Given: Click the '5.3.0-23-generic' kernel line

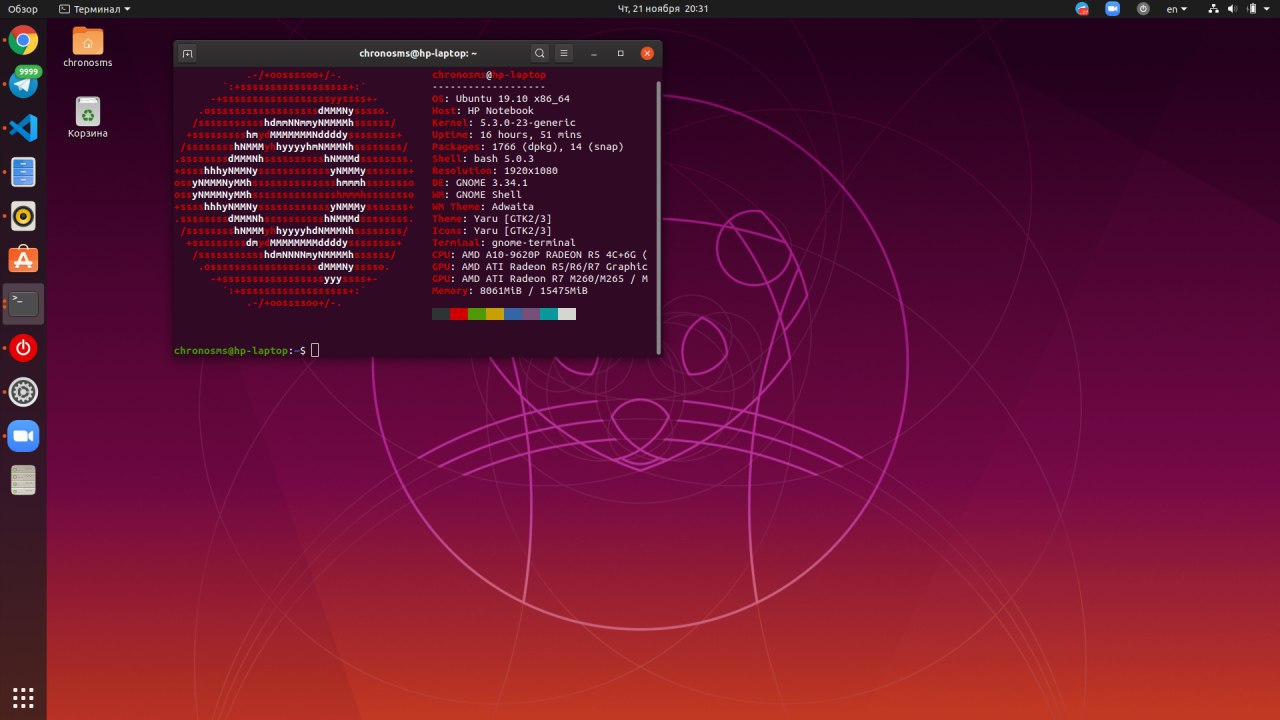Looking at the screenshot, I should (504, 123).
